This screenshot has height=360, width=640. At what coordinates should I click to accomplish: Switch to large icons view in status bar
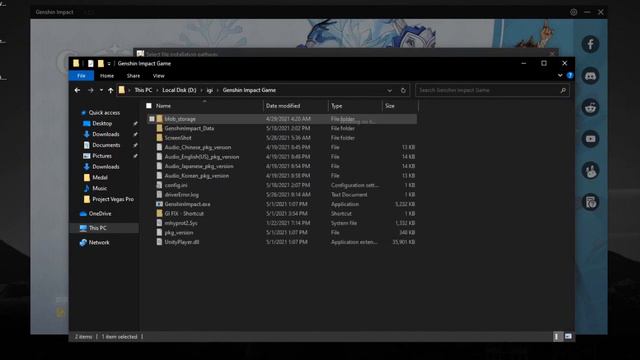[568, 336]
